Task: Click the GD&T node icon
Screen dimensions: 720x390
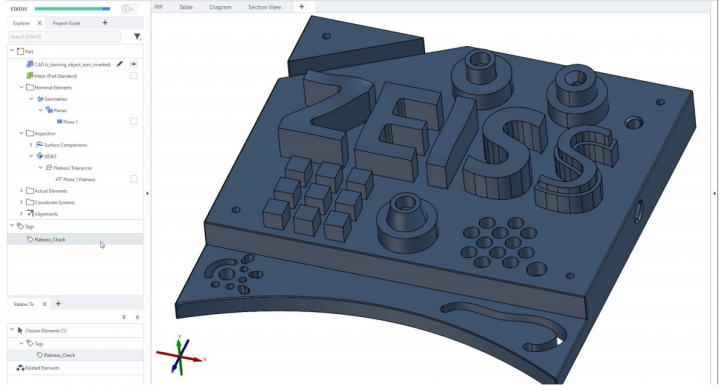Action: point(40,156)
